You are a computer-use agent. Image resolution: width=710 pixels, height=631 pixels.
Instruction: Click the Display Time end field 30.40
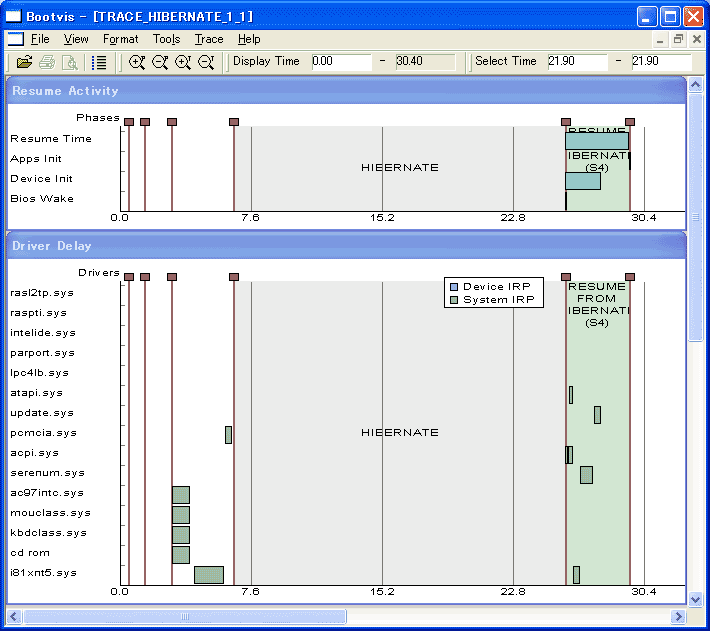click(x=425, y=62)
